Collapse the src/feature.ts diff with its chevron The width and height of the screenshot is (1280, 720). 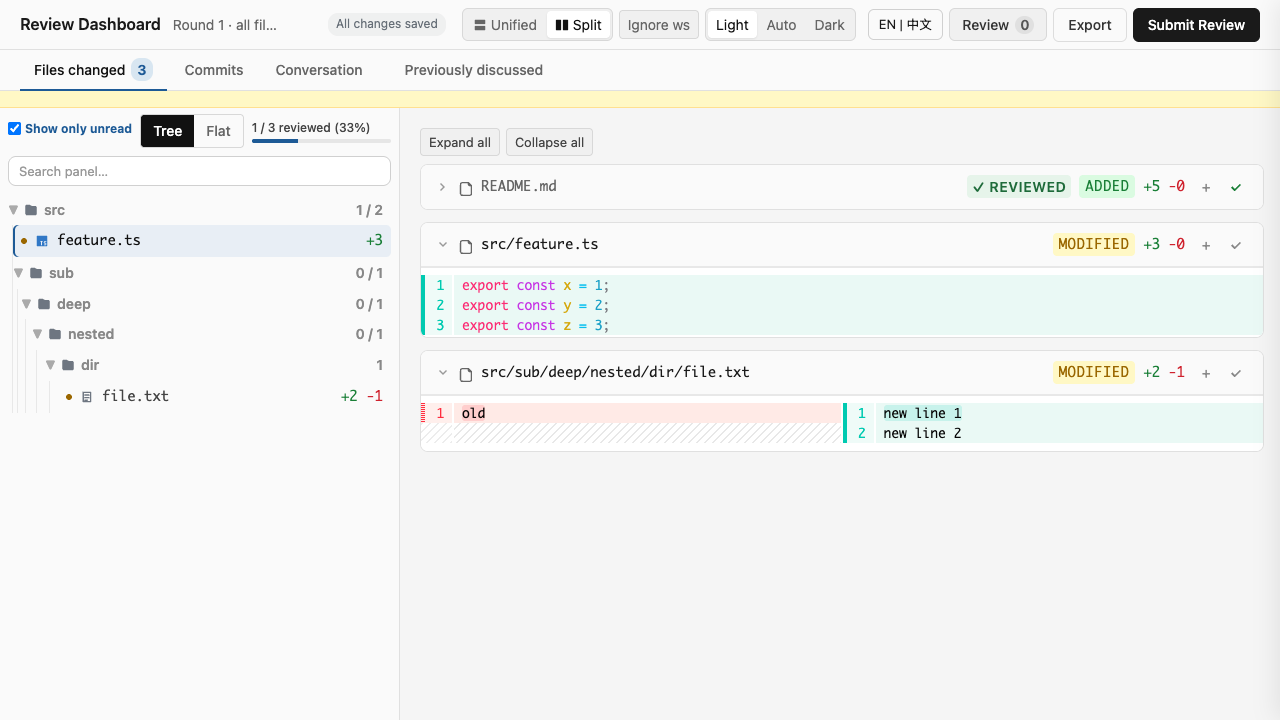[442, 245]
